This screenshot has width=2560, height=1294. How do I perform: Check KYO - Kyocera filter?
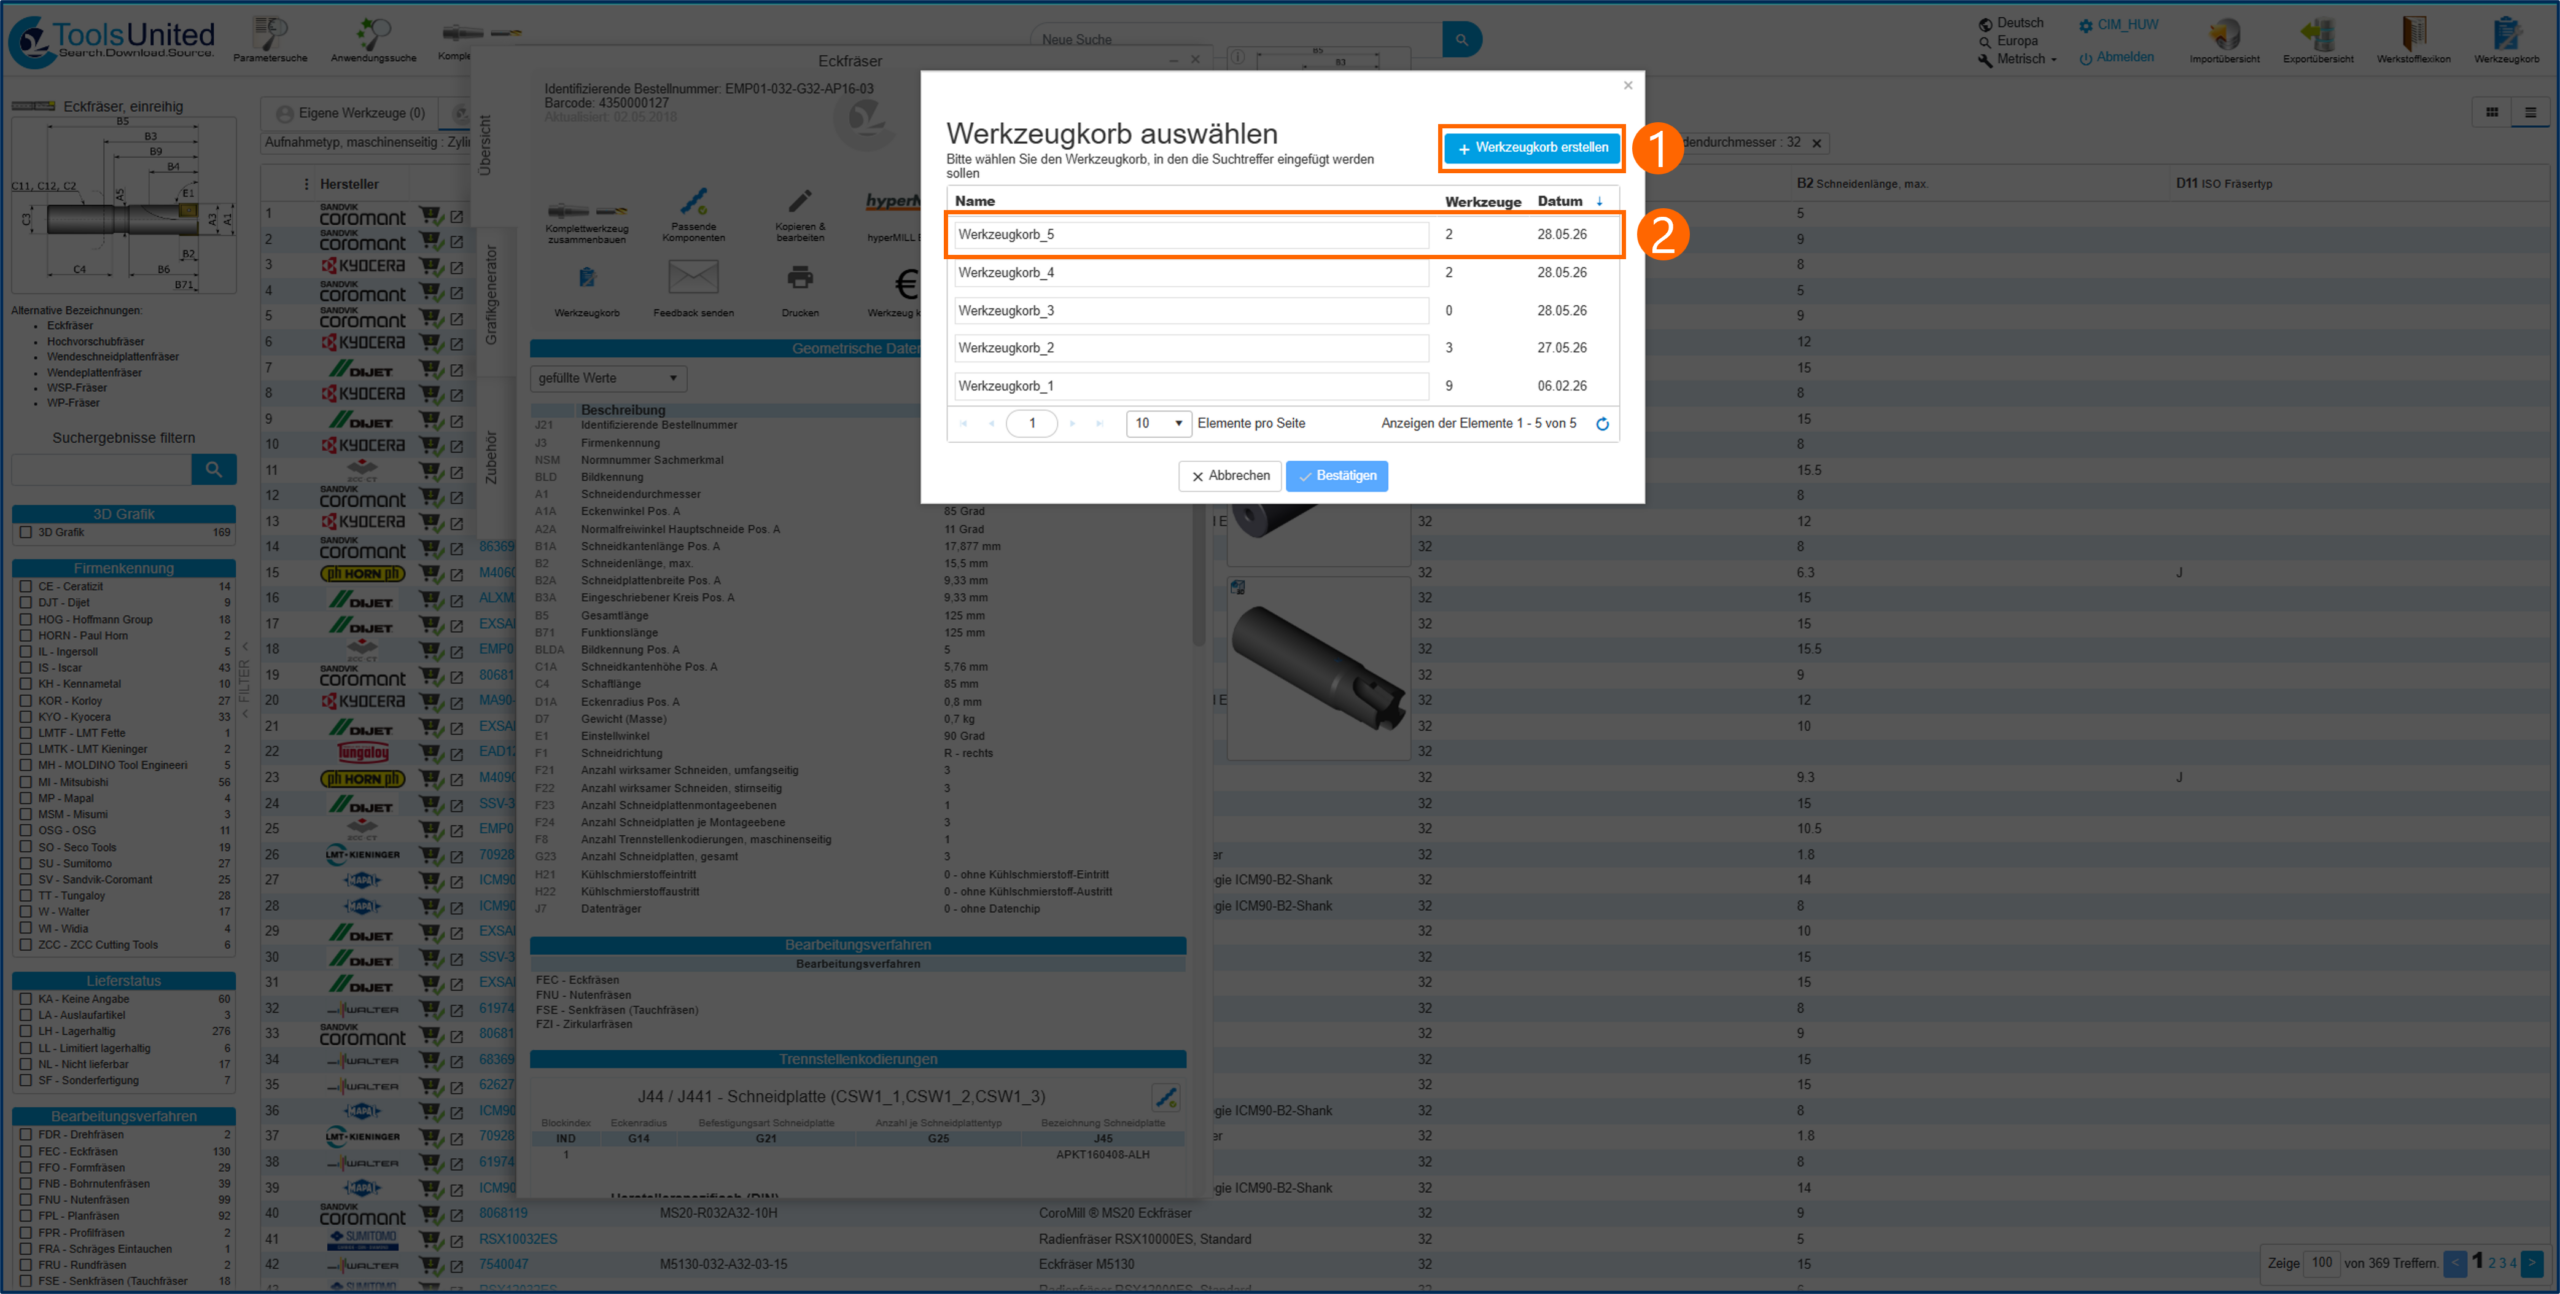click(26, 717)
